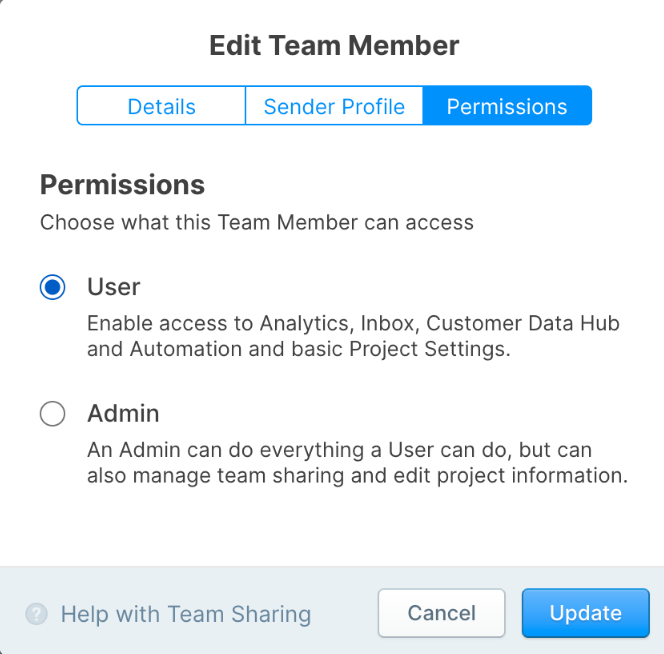Click the Admin role description paragraph
This screenshot has height=654, width=664.
pos(357,463)
